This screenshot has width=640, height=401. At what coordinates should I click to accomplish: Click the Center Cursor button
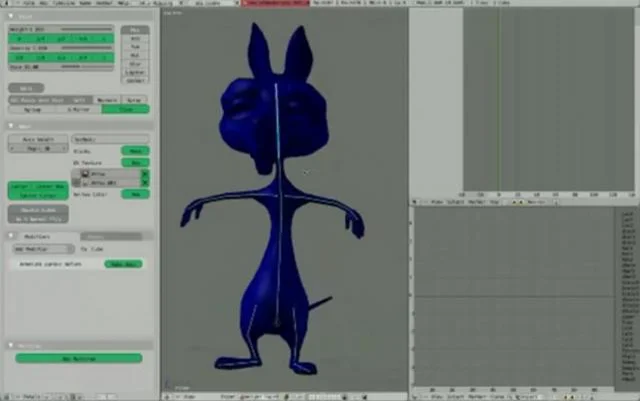[38, 196]
